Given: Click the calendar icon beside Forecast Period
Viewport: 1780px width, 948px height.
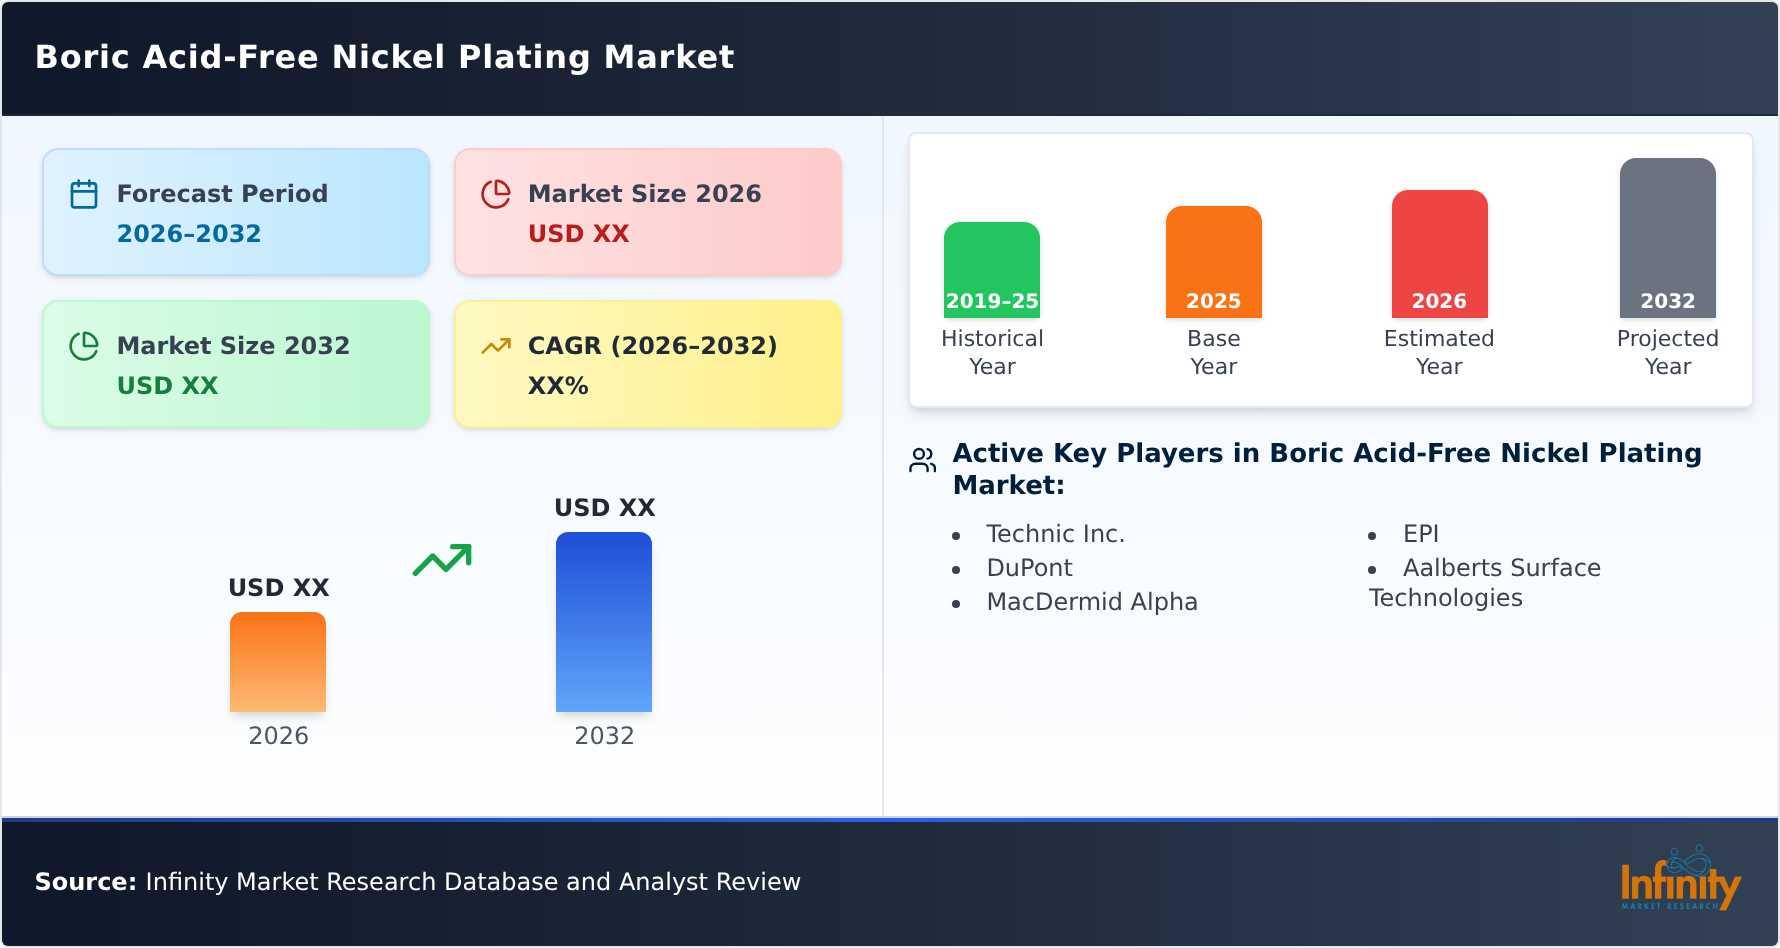Looking at the screenshot, I should (x=84, y=194).
